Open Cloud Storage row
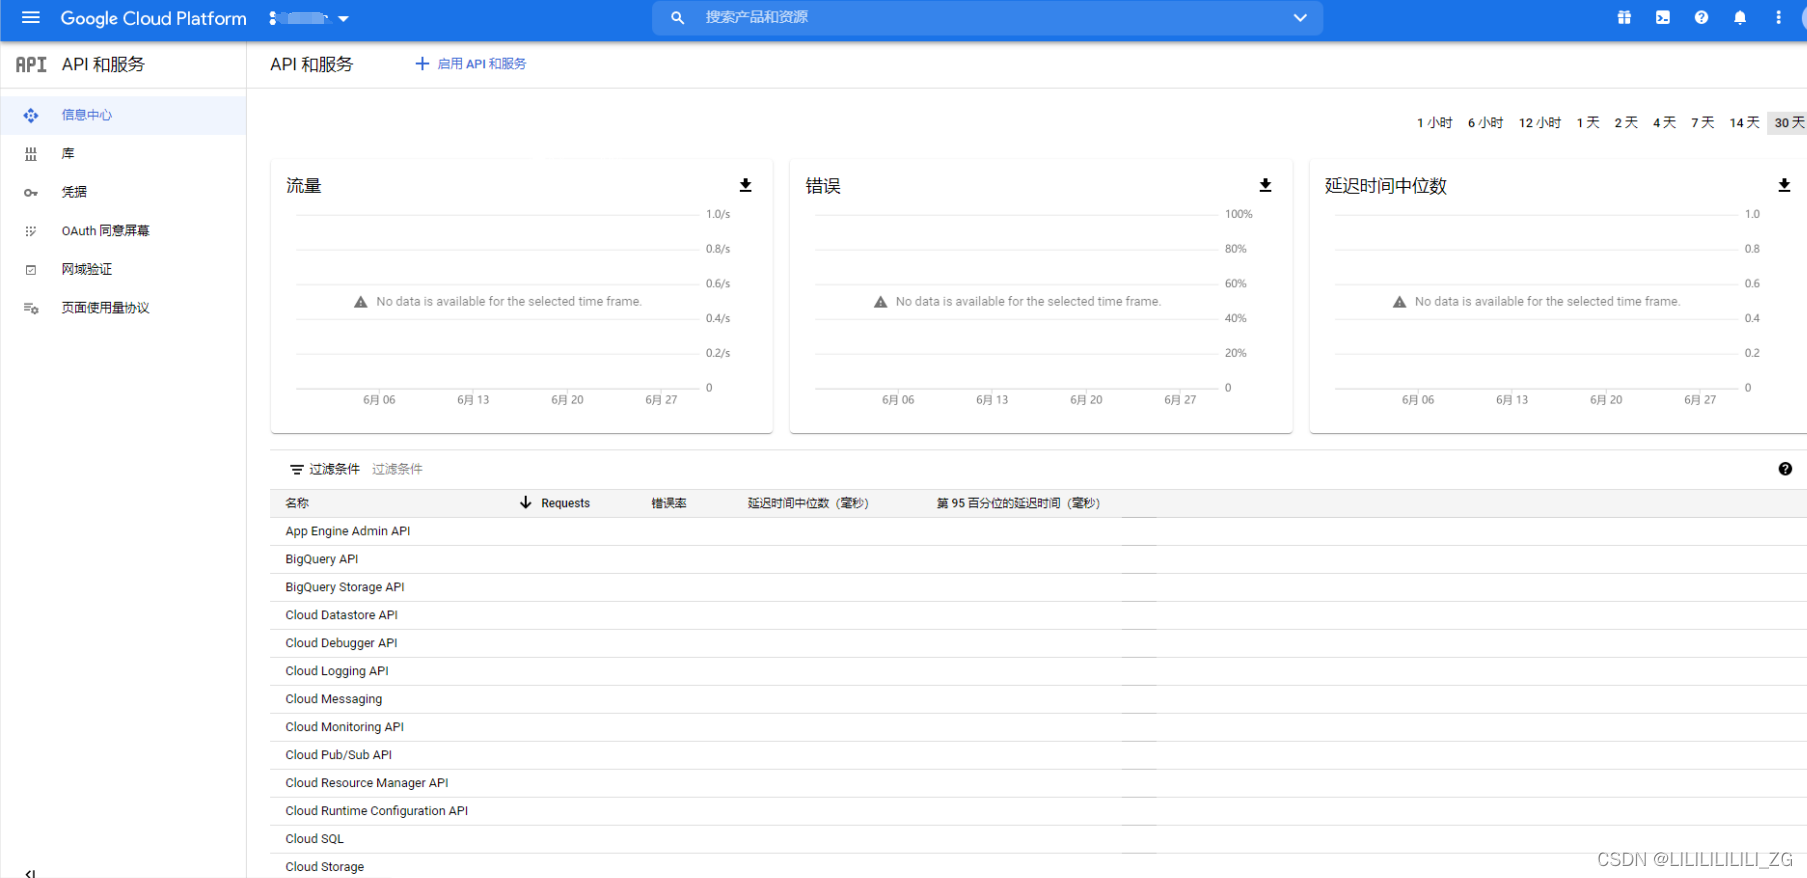The image size is (1807, 878). pos(1038,866)
